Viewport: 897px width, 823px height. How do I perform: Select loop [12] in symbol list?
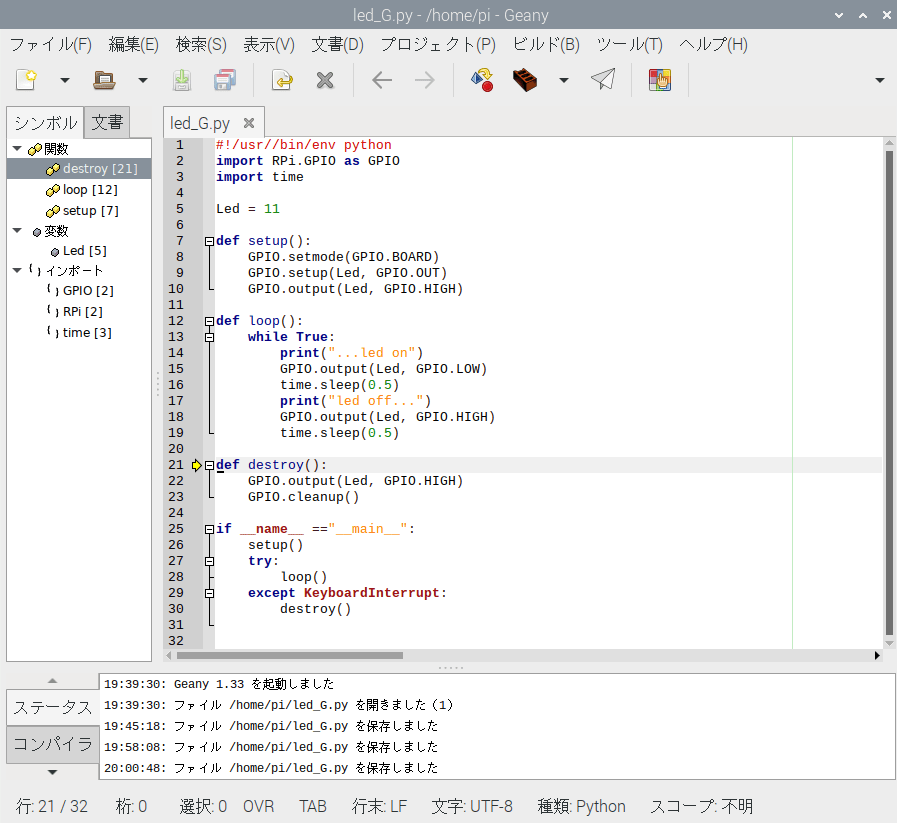90,190
